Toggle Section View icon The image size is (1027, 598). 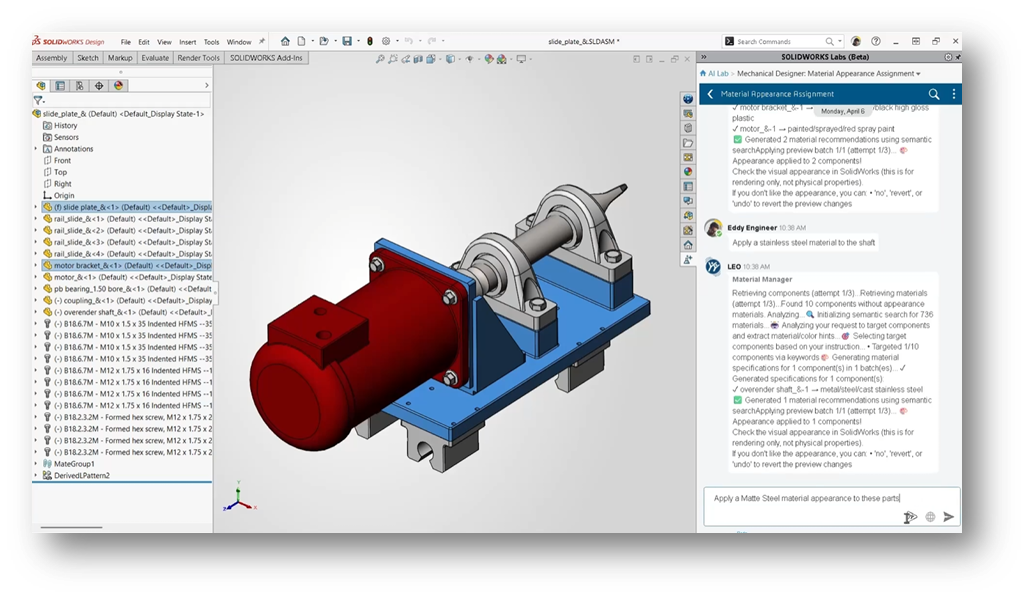(x=418, y=59)
